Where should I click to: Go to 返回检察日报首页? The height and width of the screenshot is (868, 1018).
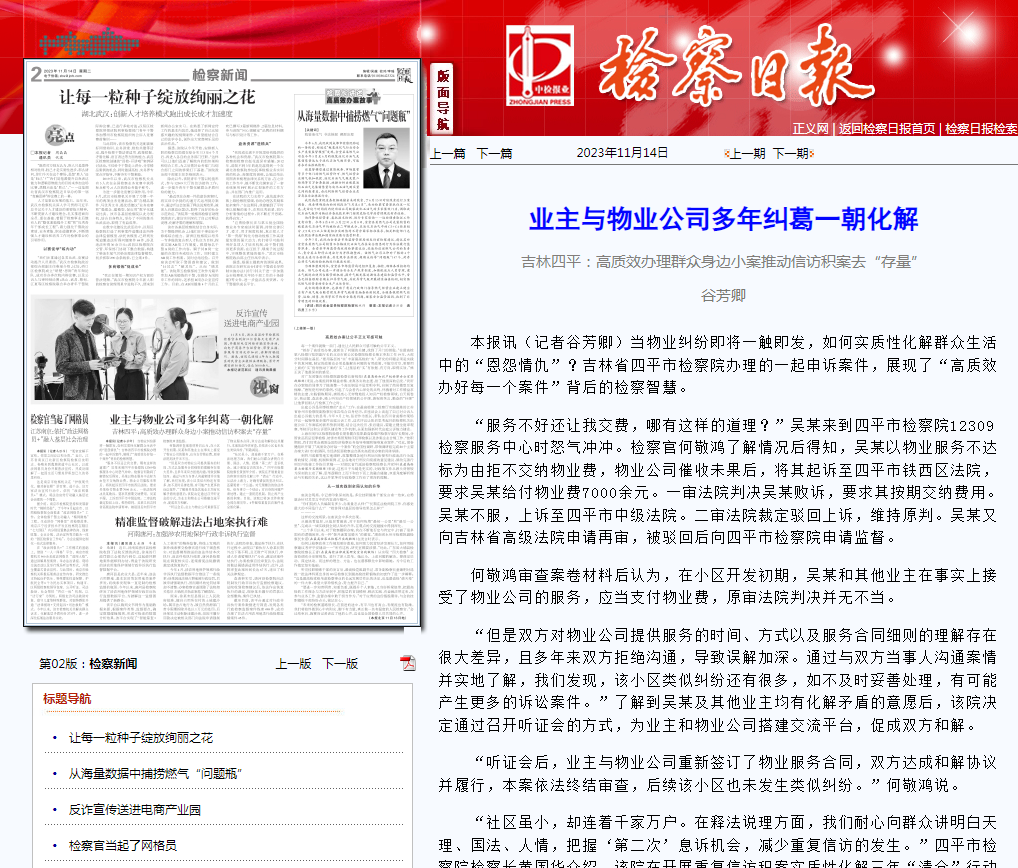pos(886,128)
